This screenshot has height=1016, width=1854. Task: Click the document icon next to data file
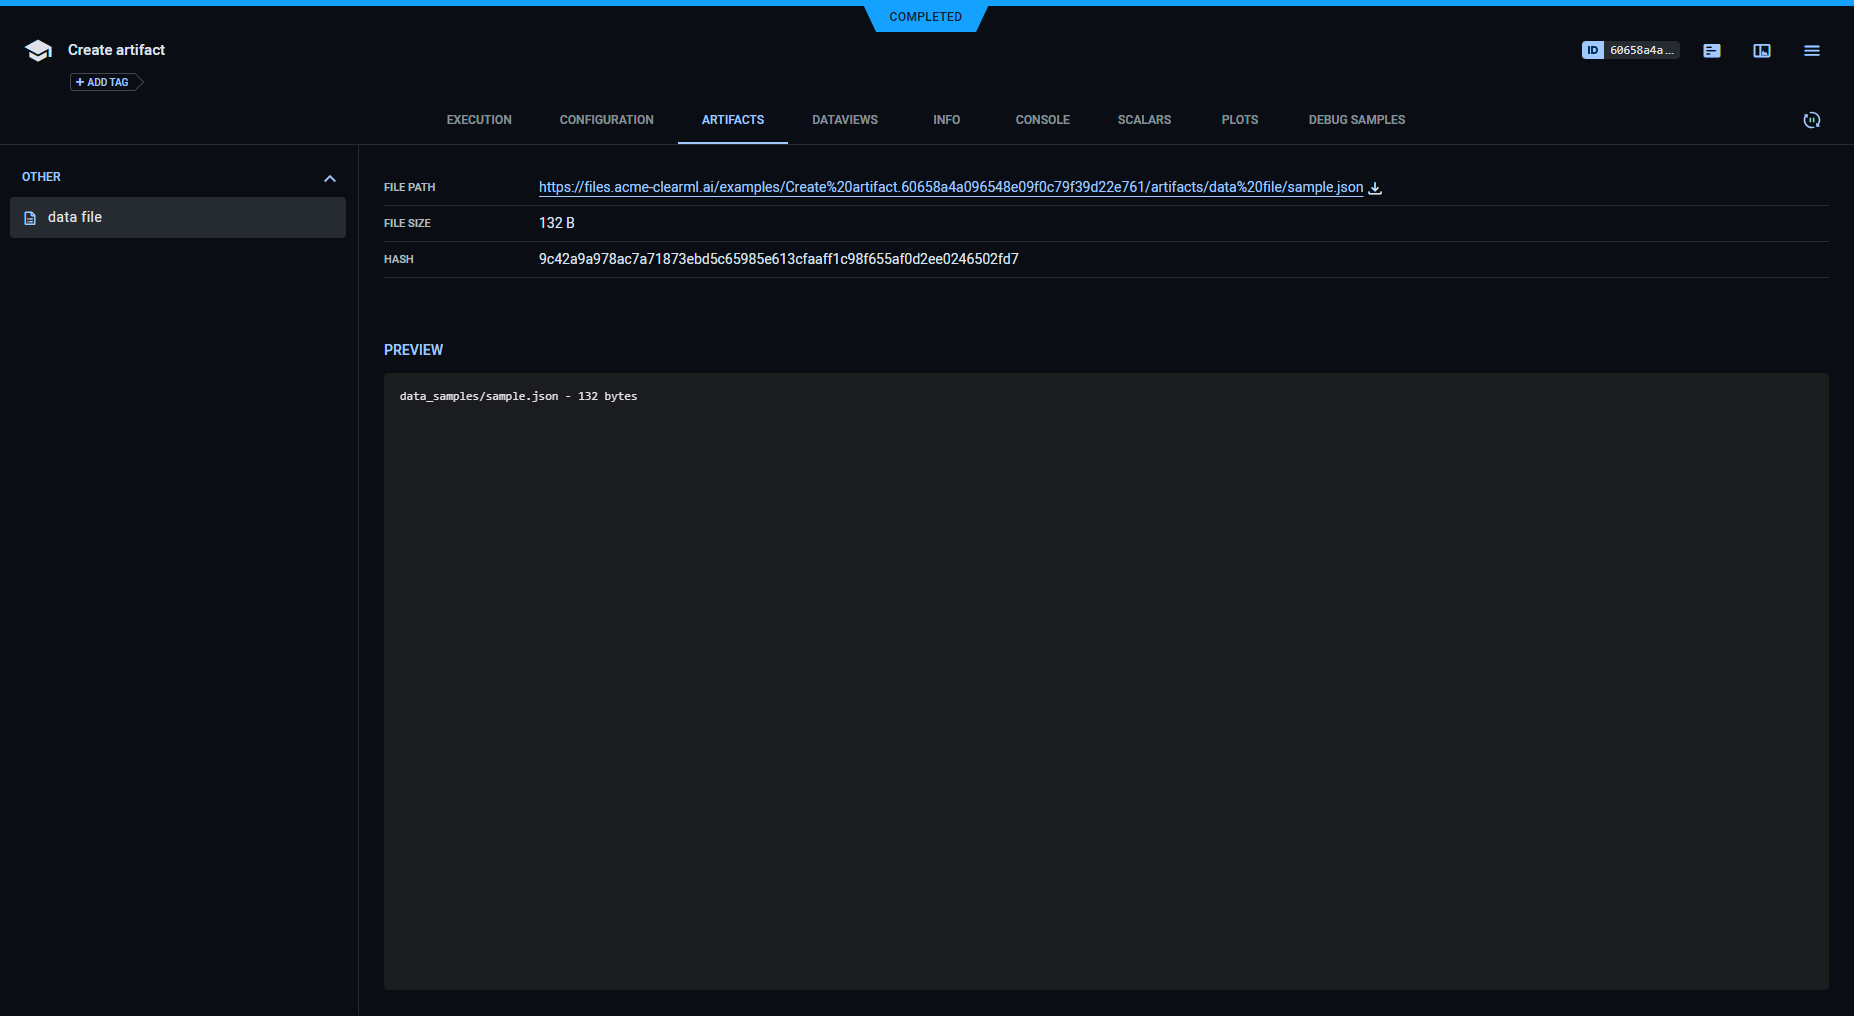(30, 217)
